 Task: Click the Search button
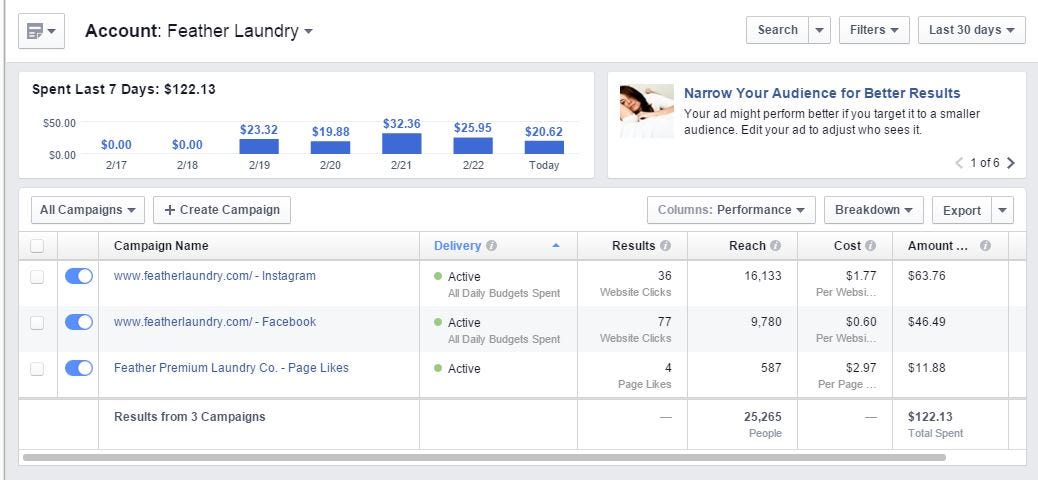(778, 30)
